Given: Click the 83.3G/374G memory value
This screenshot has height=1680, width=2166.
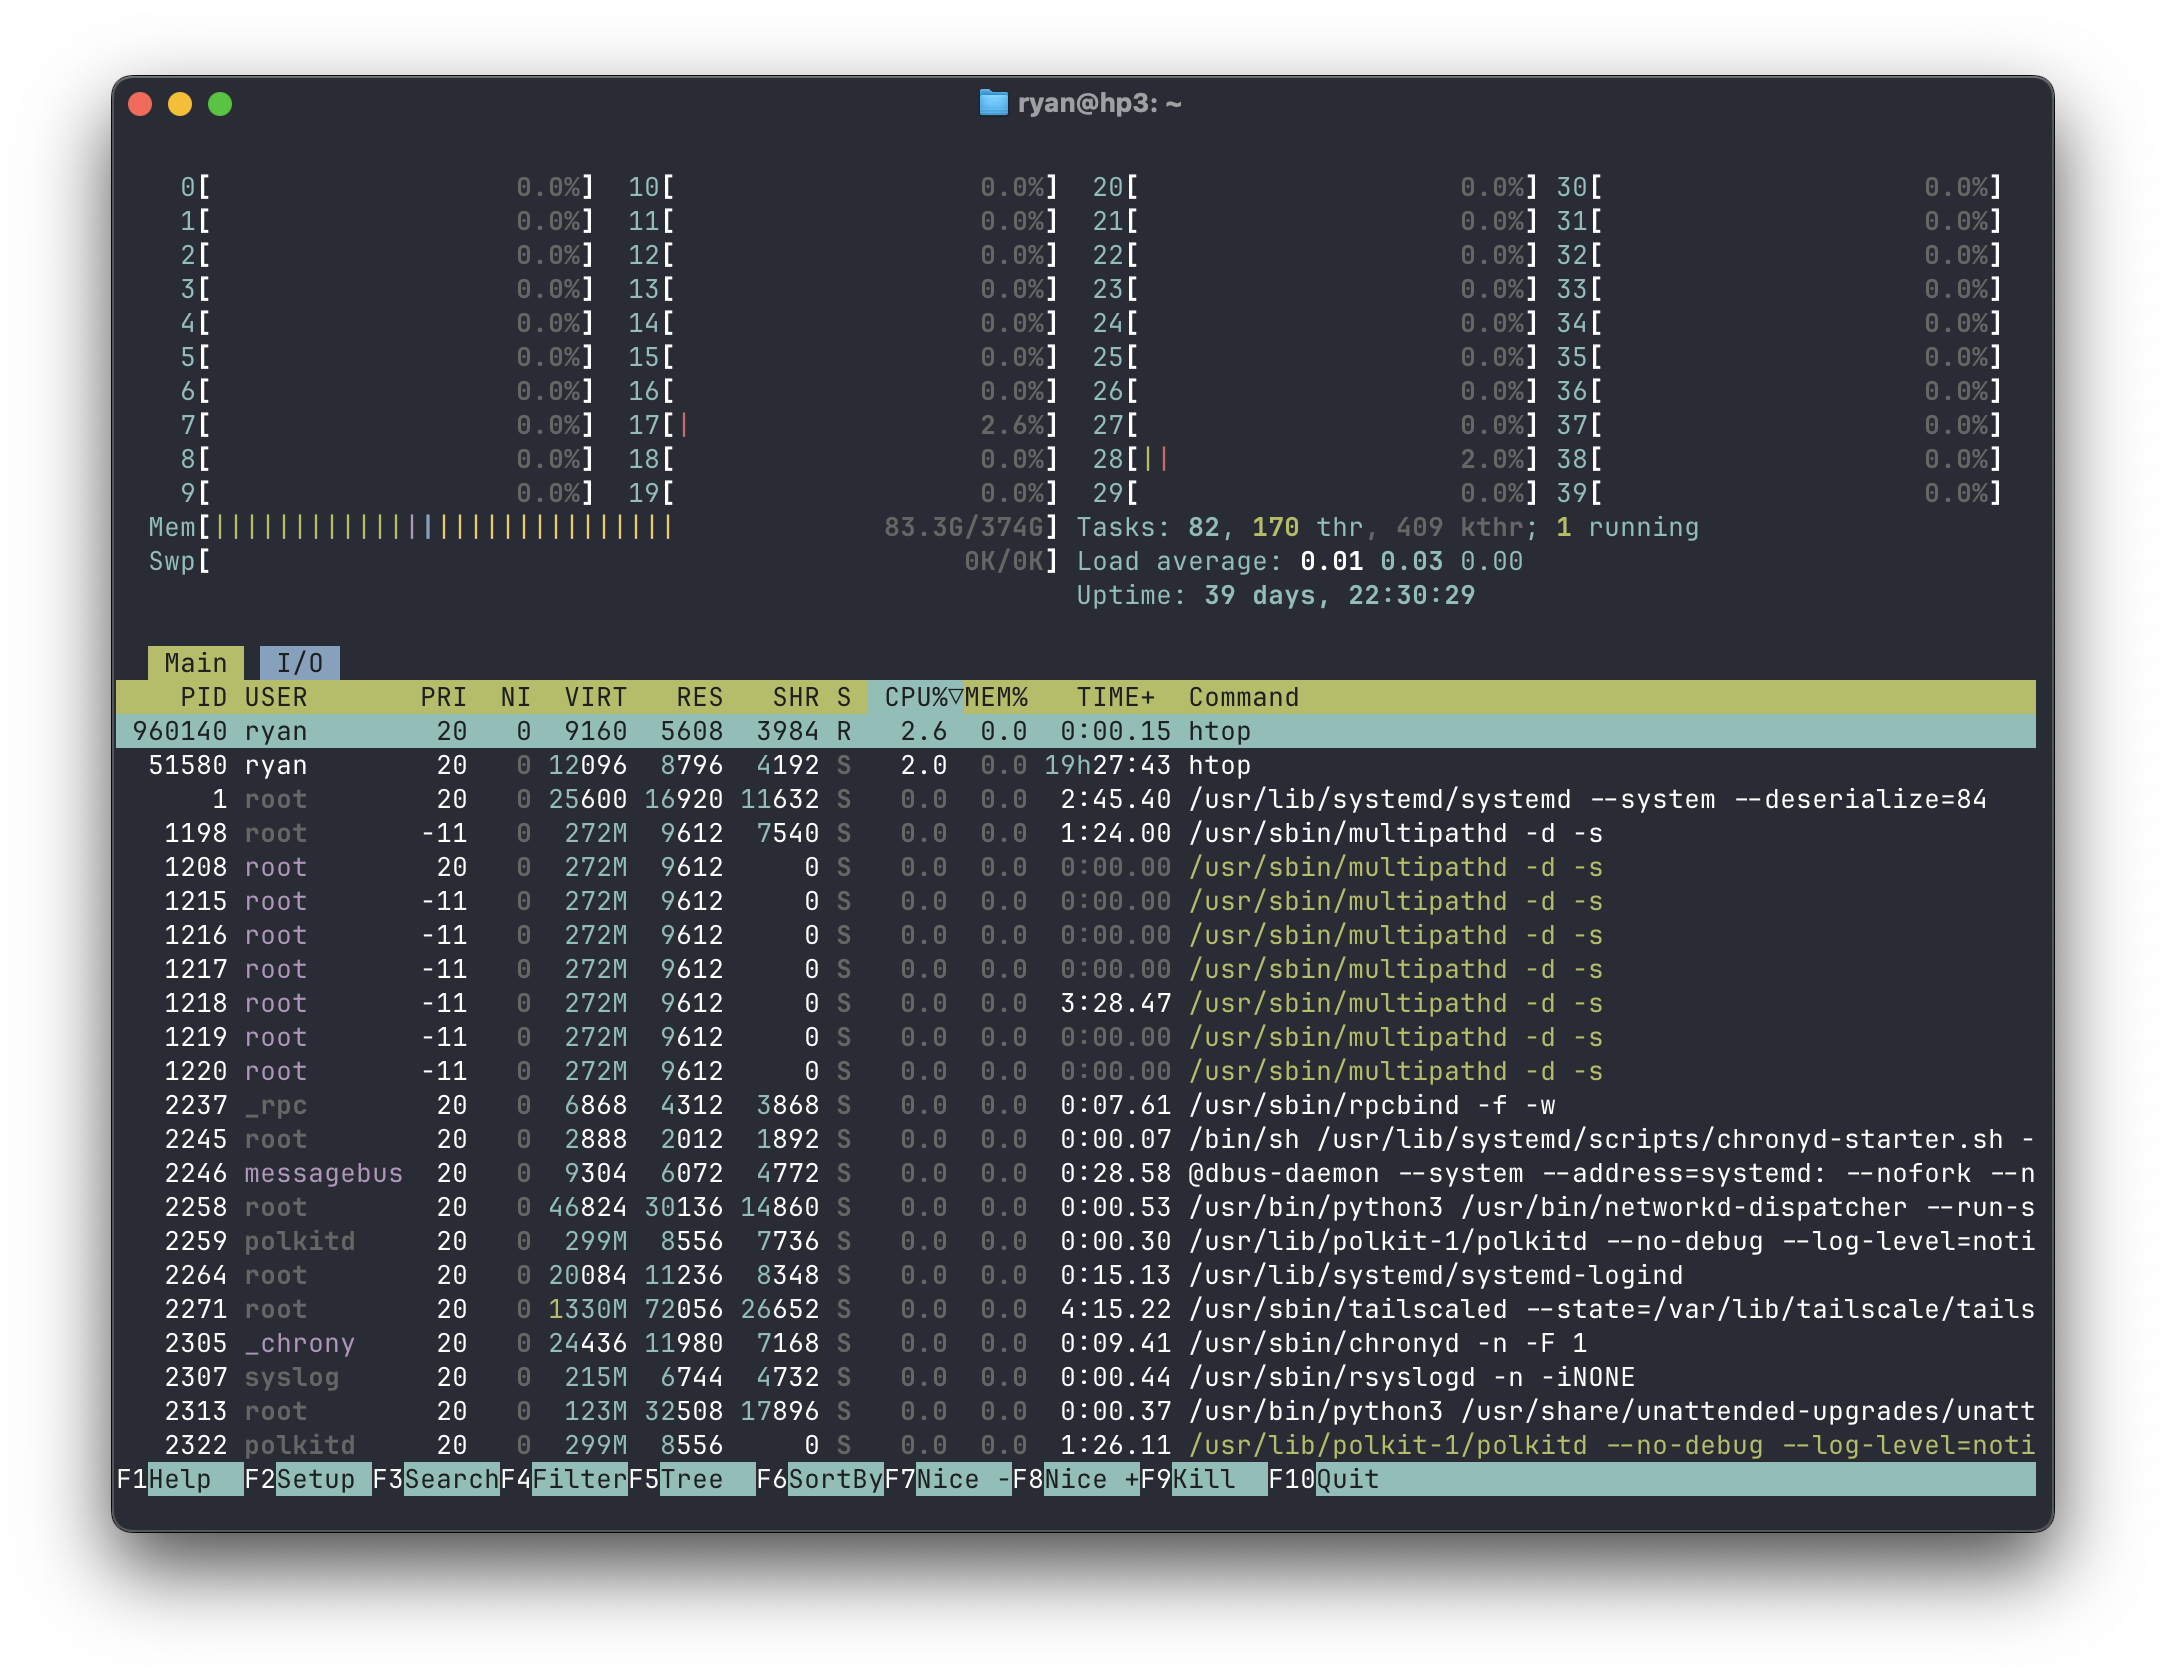Looking at the screenshot, I should click(964, 527).
